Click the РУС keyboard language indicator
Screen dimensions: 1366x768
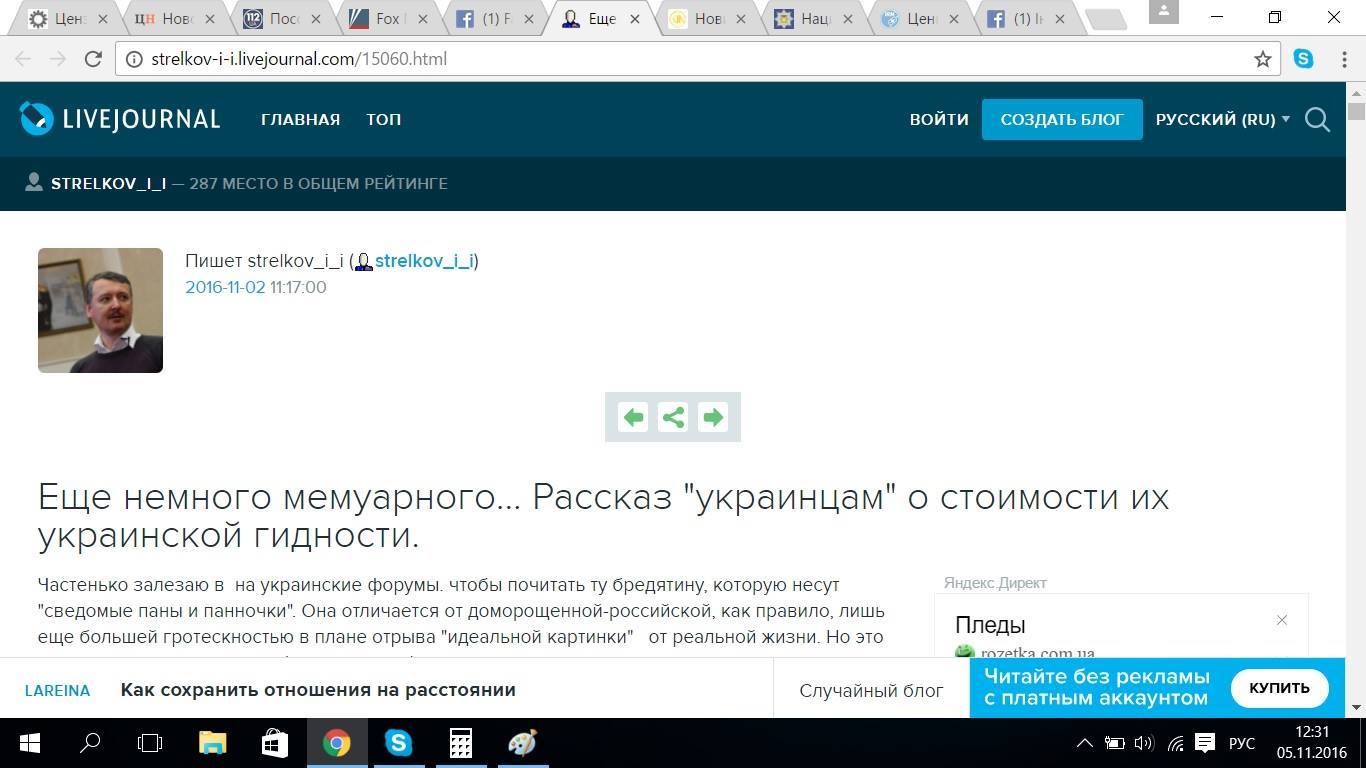[x=1241, y=743]
